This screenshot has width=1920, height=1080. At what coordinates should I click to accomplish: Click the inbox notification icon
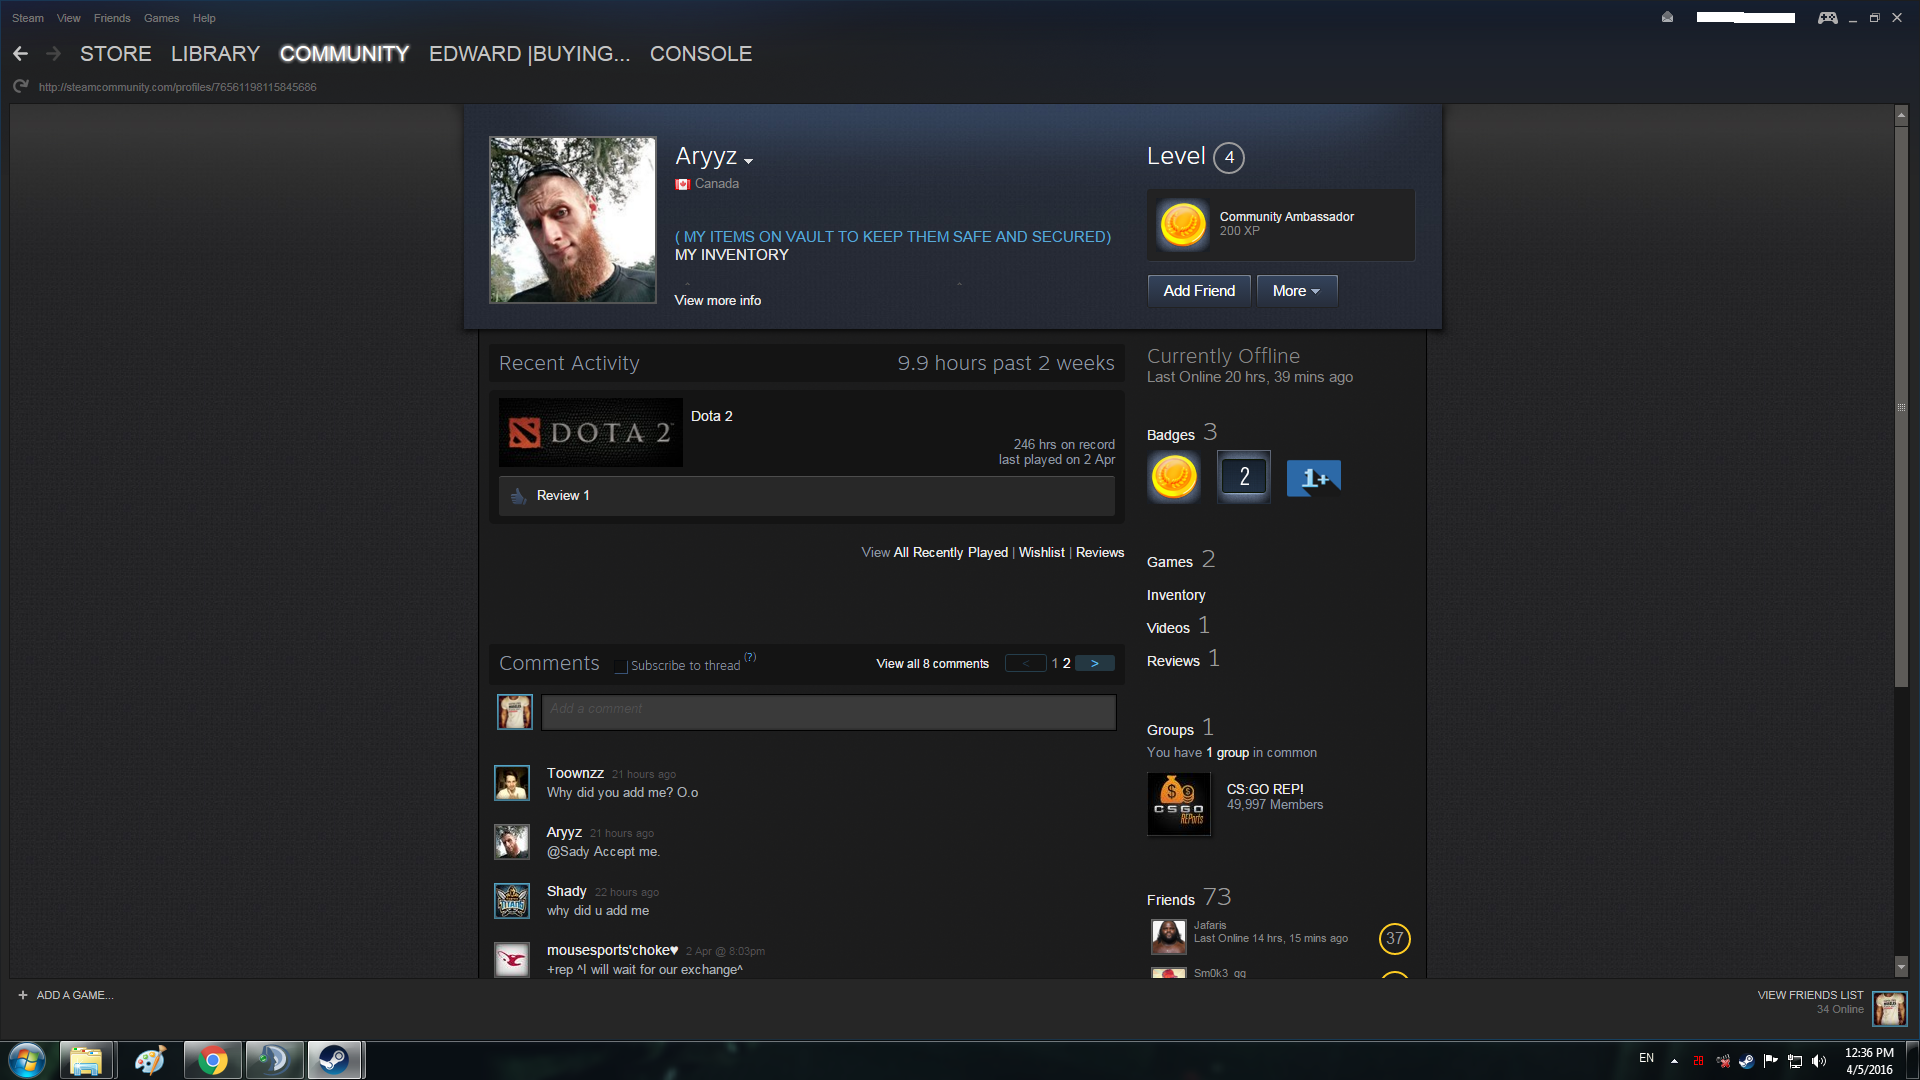pos(1667,17)
